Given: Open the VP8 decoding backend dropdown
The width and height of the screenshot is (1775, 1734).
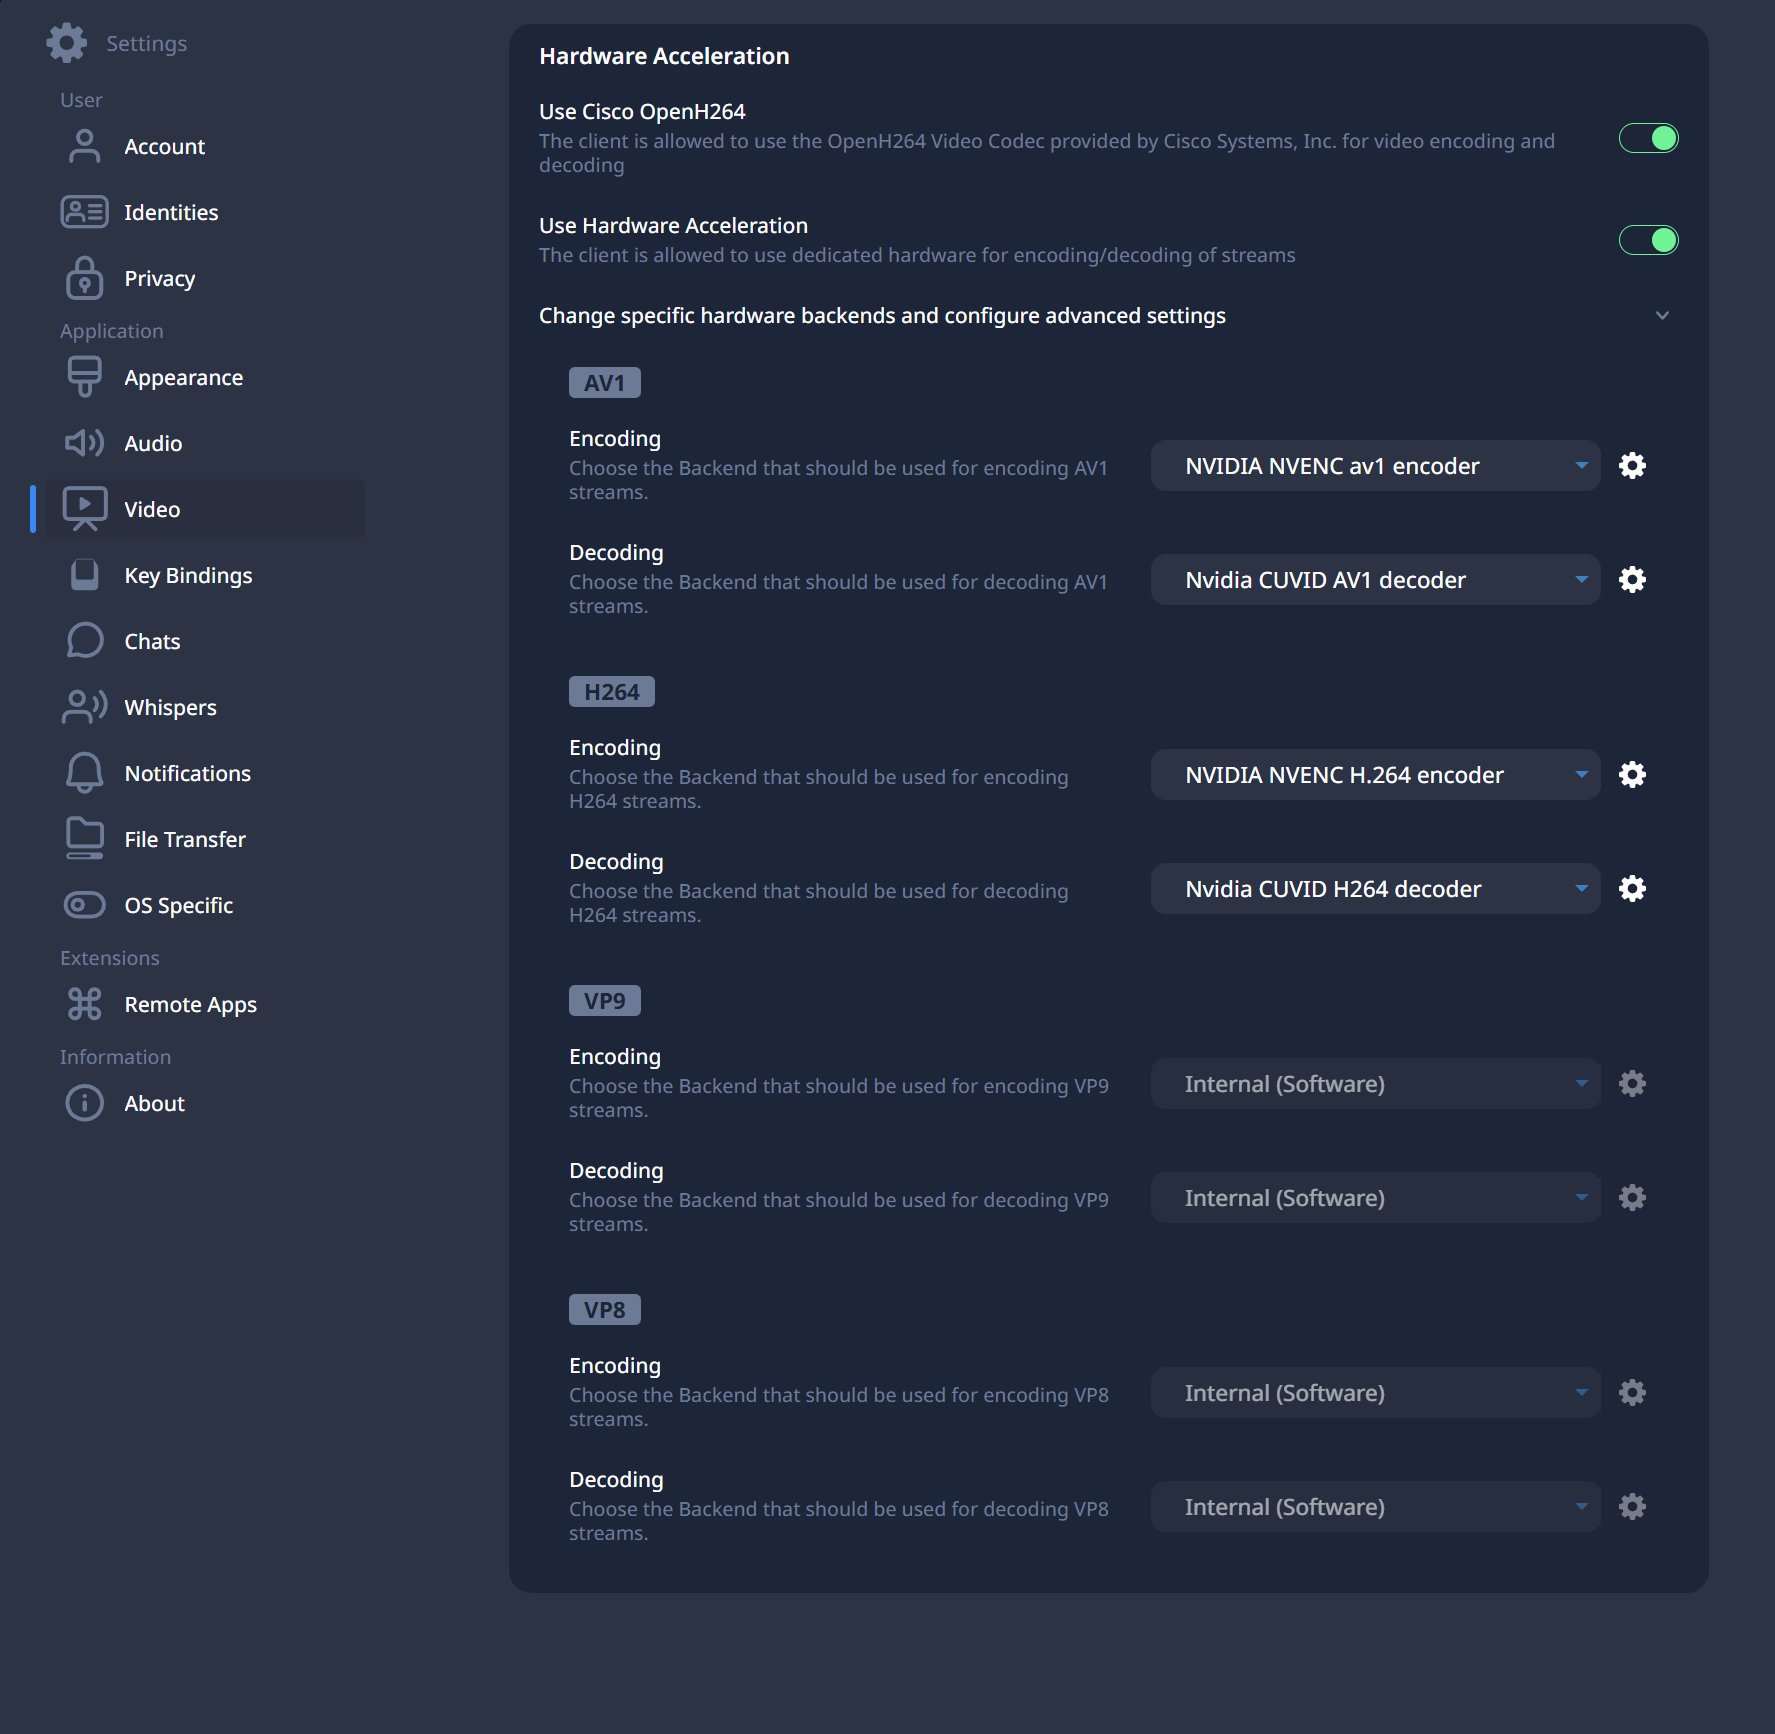Looking at the screenshot, I should pyautogui.click(x=1375, y=1507).
